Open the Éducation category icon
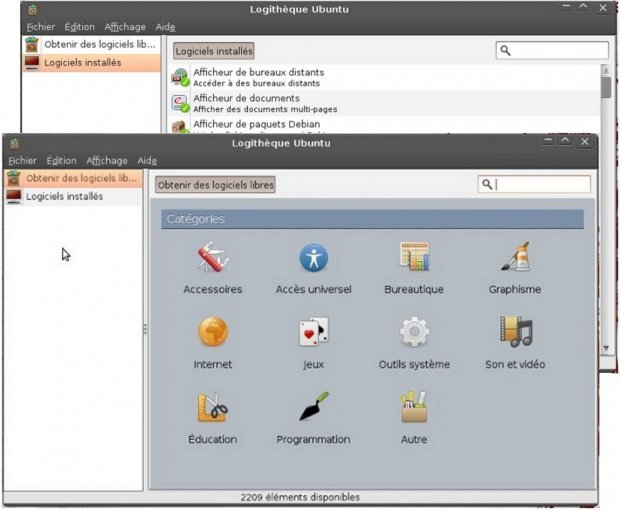Image resolution: width=620 pixels, height=510 pixels. pos(213,407)
